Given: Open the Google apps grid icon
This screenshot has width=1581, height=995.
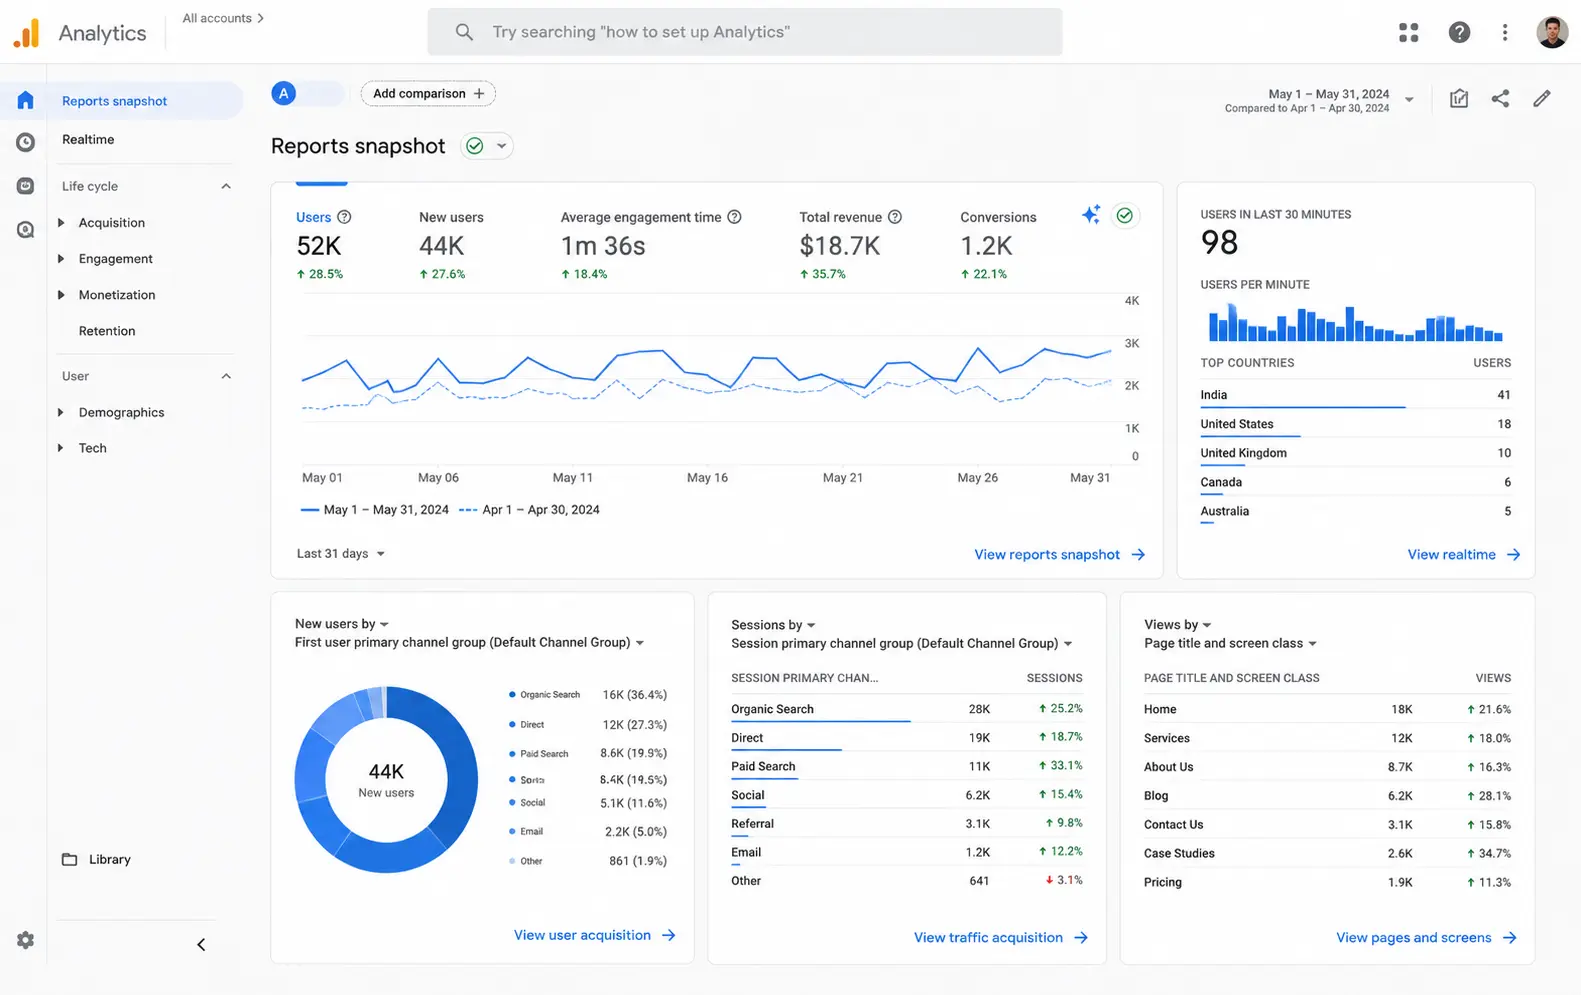Looking at the screenshot, I should click(1409, 33).
